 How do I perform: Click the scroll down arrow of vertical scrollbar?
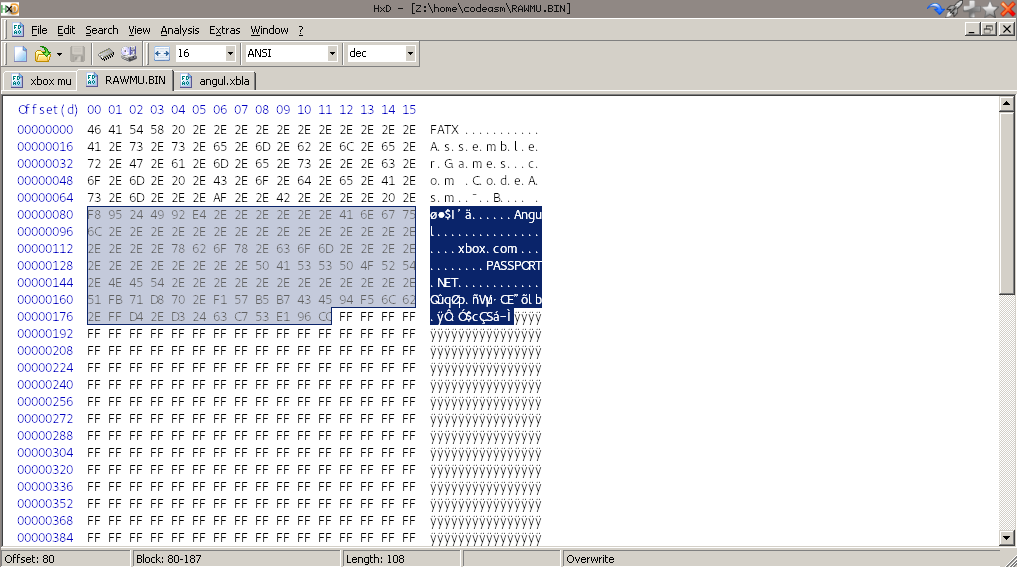[x=1006, y=537]
